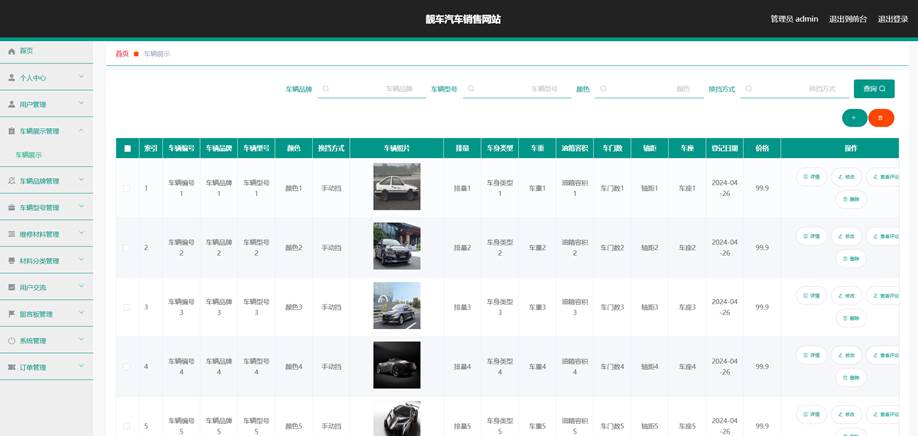
Task: Click the icon beside 车辆品牌管理
Action: tap(11, 181)
